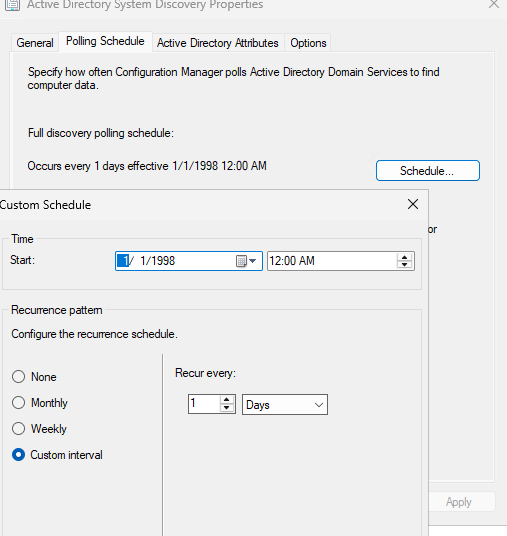Click the Schedule... button
507x536 pixels.
[x=428, y=171]
